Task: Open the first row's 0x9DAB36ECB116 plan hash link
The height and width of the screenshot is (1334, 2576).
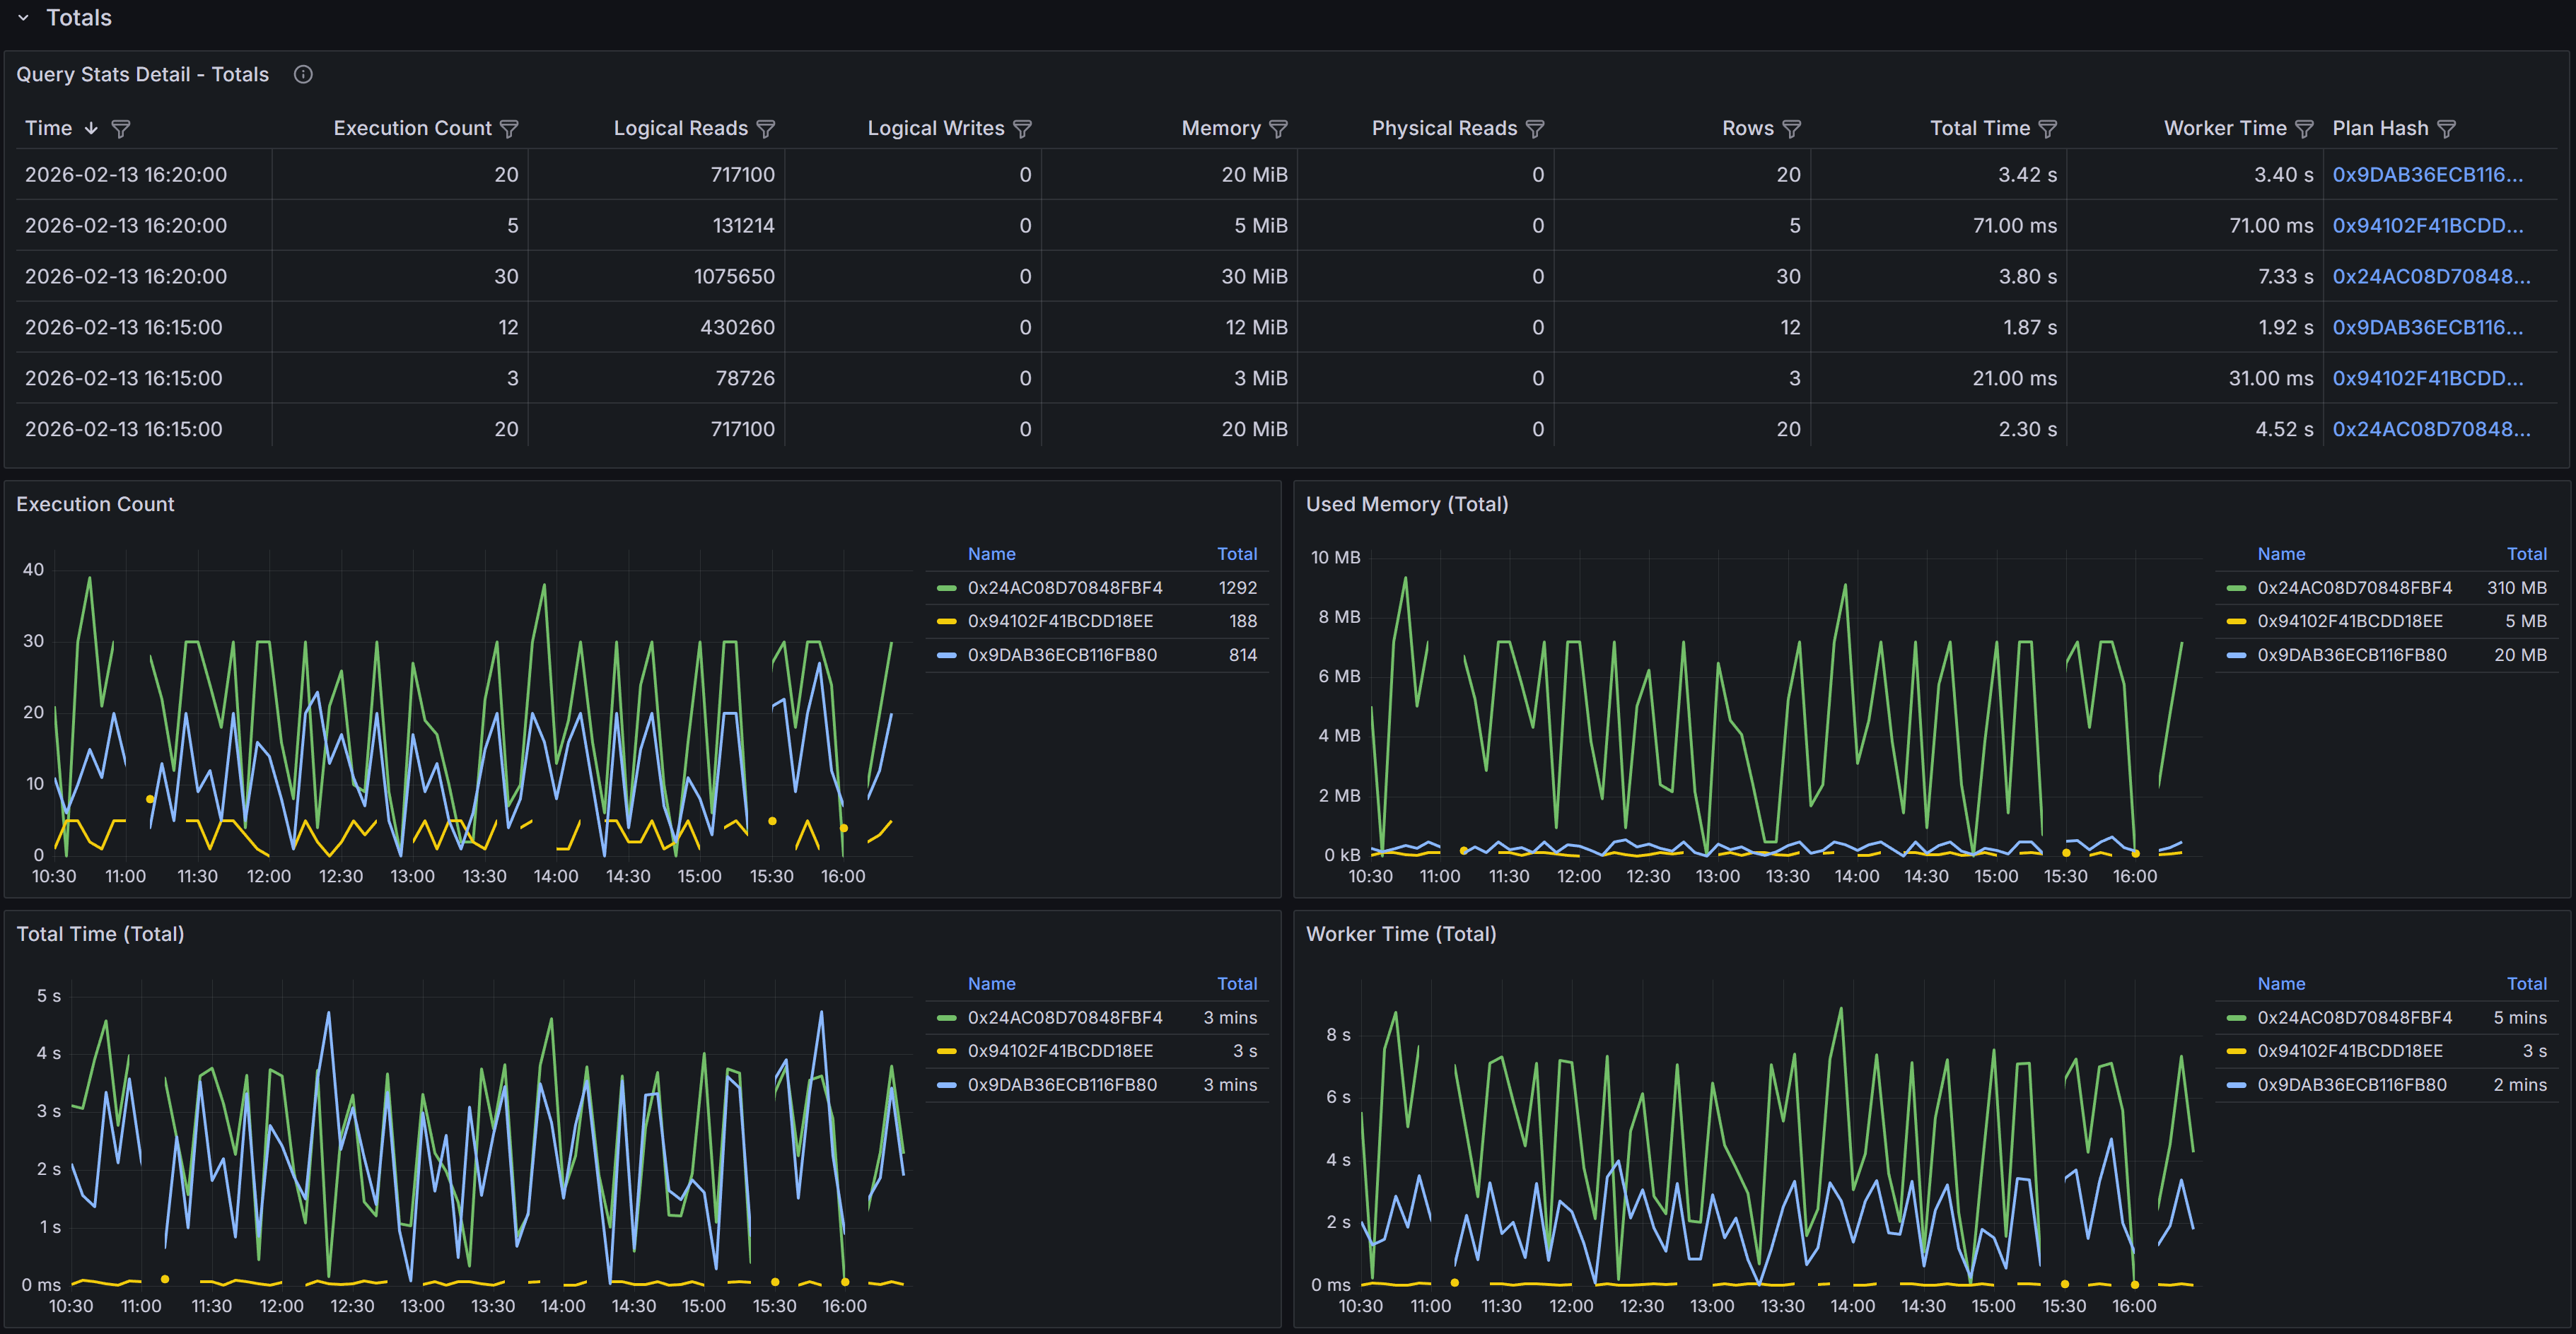Action: 2427,174
